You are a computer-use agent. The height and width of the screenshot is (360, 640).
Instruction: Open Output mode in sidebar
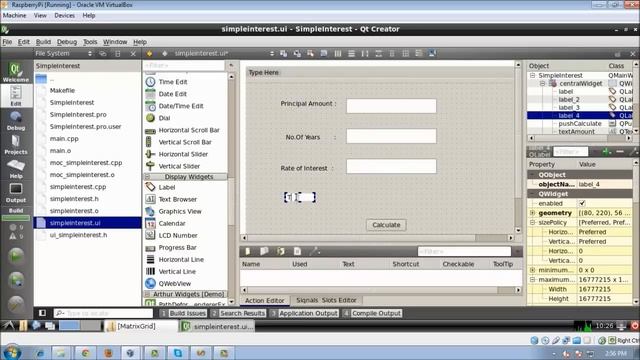coord(16,193)
